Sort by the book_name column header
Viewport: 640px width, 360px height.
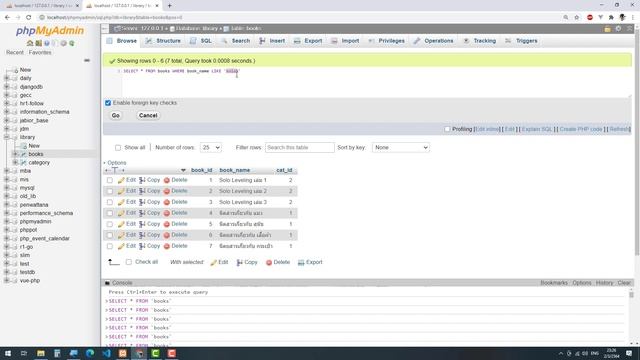(235, 170)
